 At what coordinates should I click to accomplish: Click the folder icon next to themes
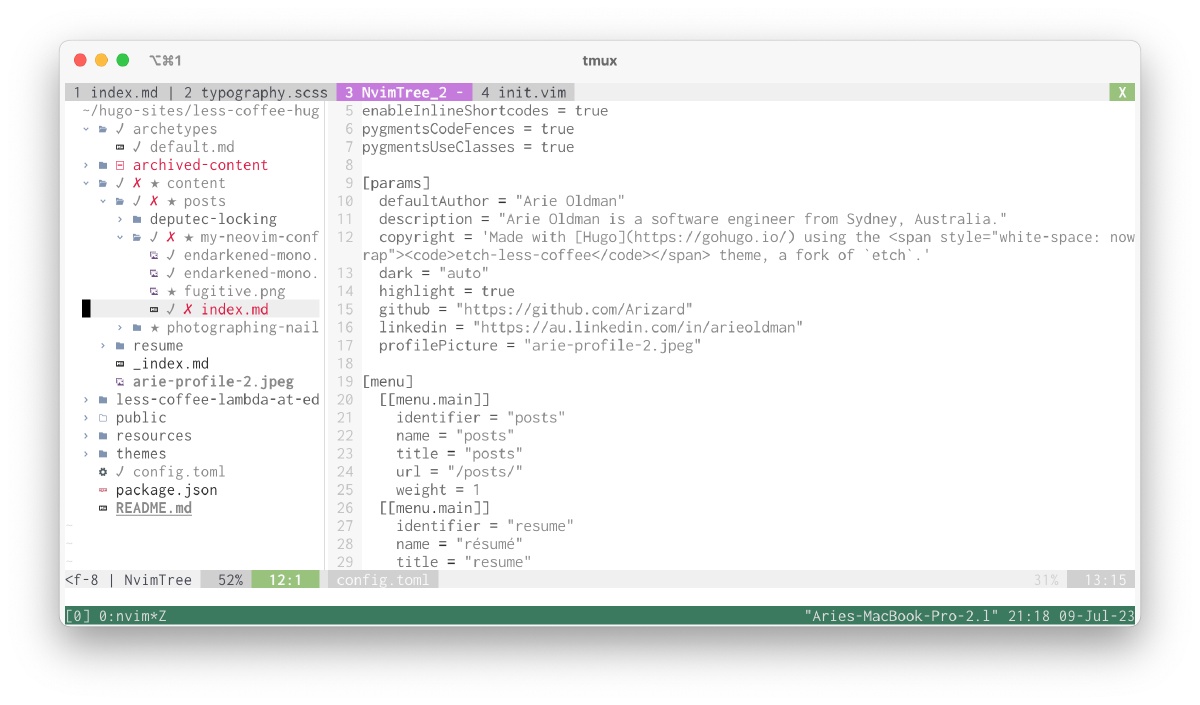tap(103, 454)
